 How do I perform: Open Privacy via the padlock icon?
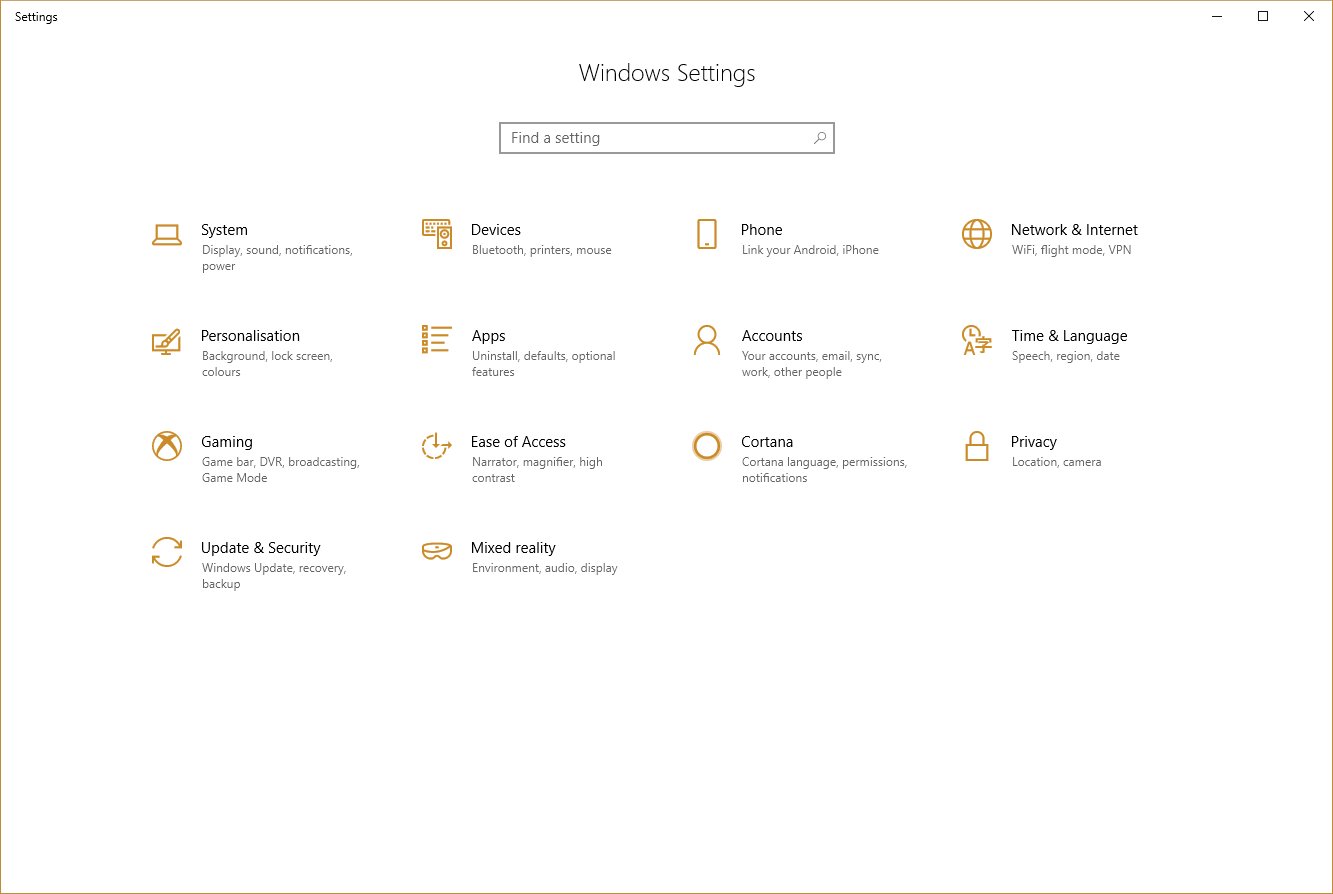[976, 447]
